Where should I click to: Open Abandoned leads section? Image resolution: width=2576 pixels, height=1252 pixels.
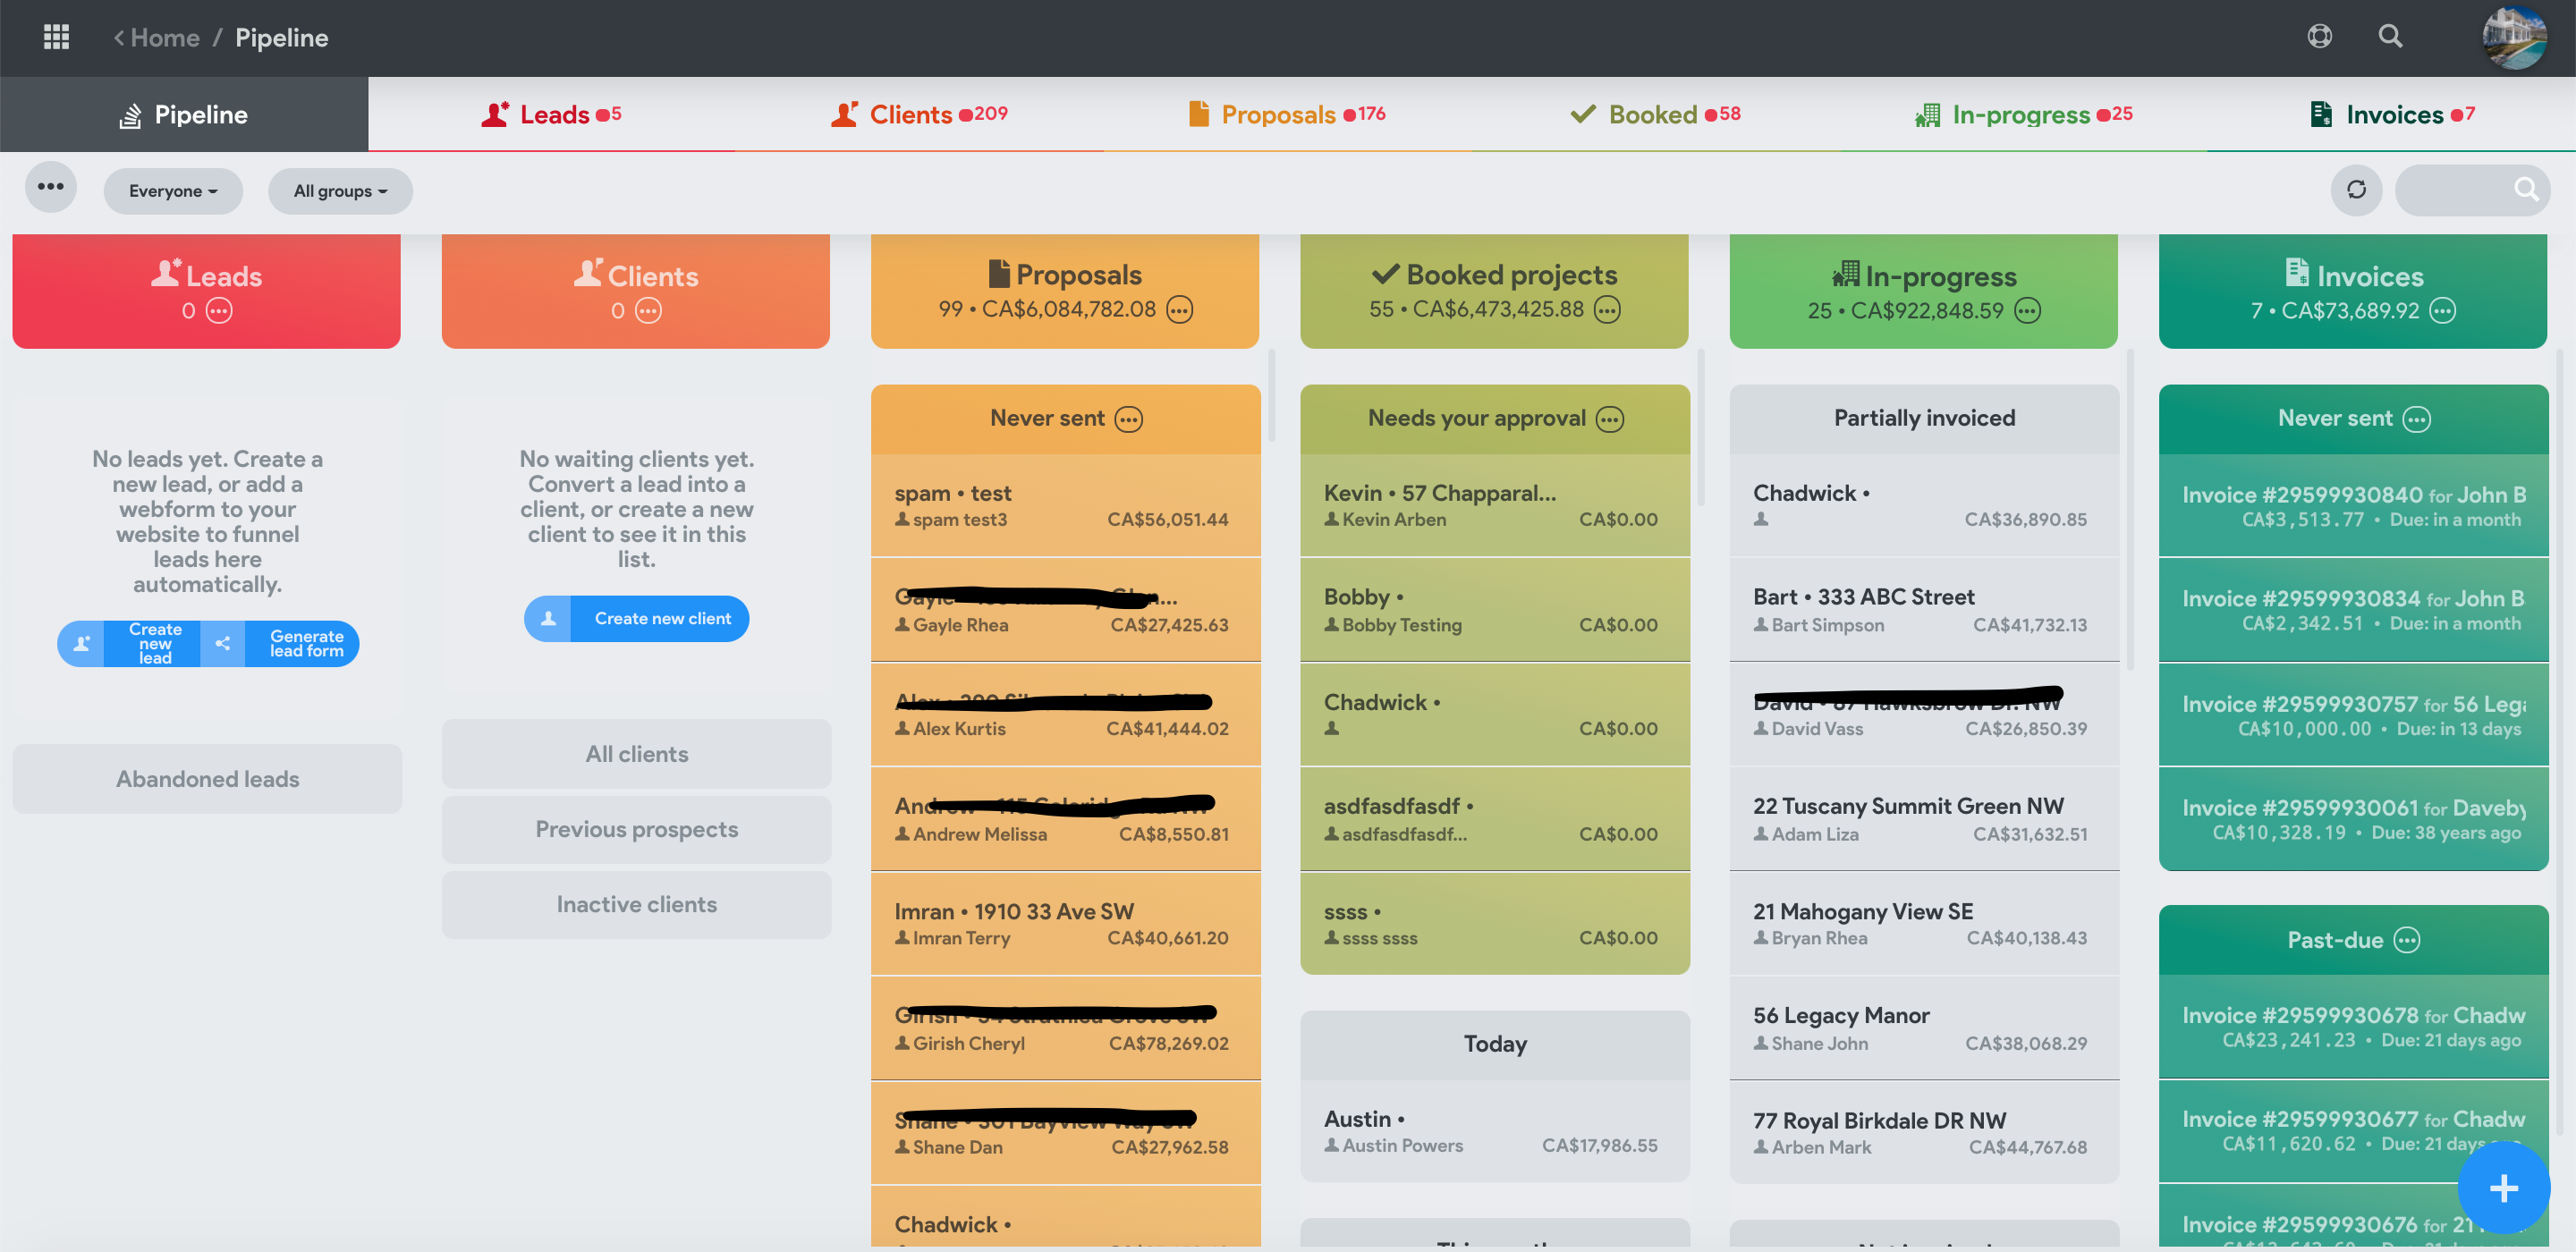[x=207, y=779]
